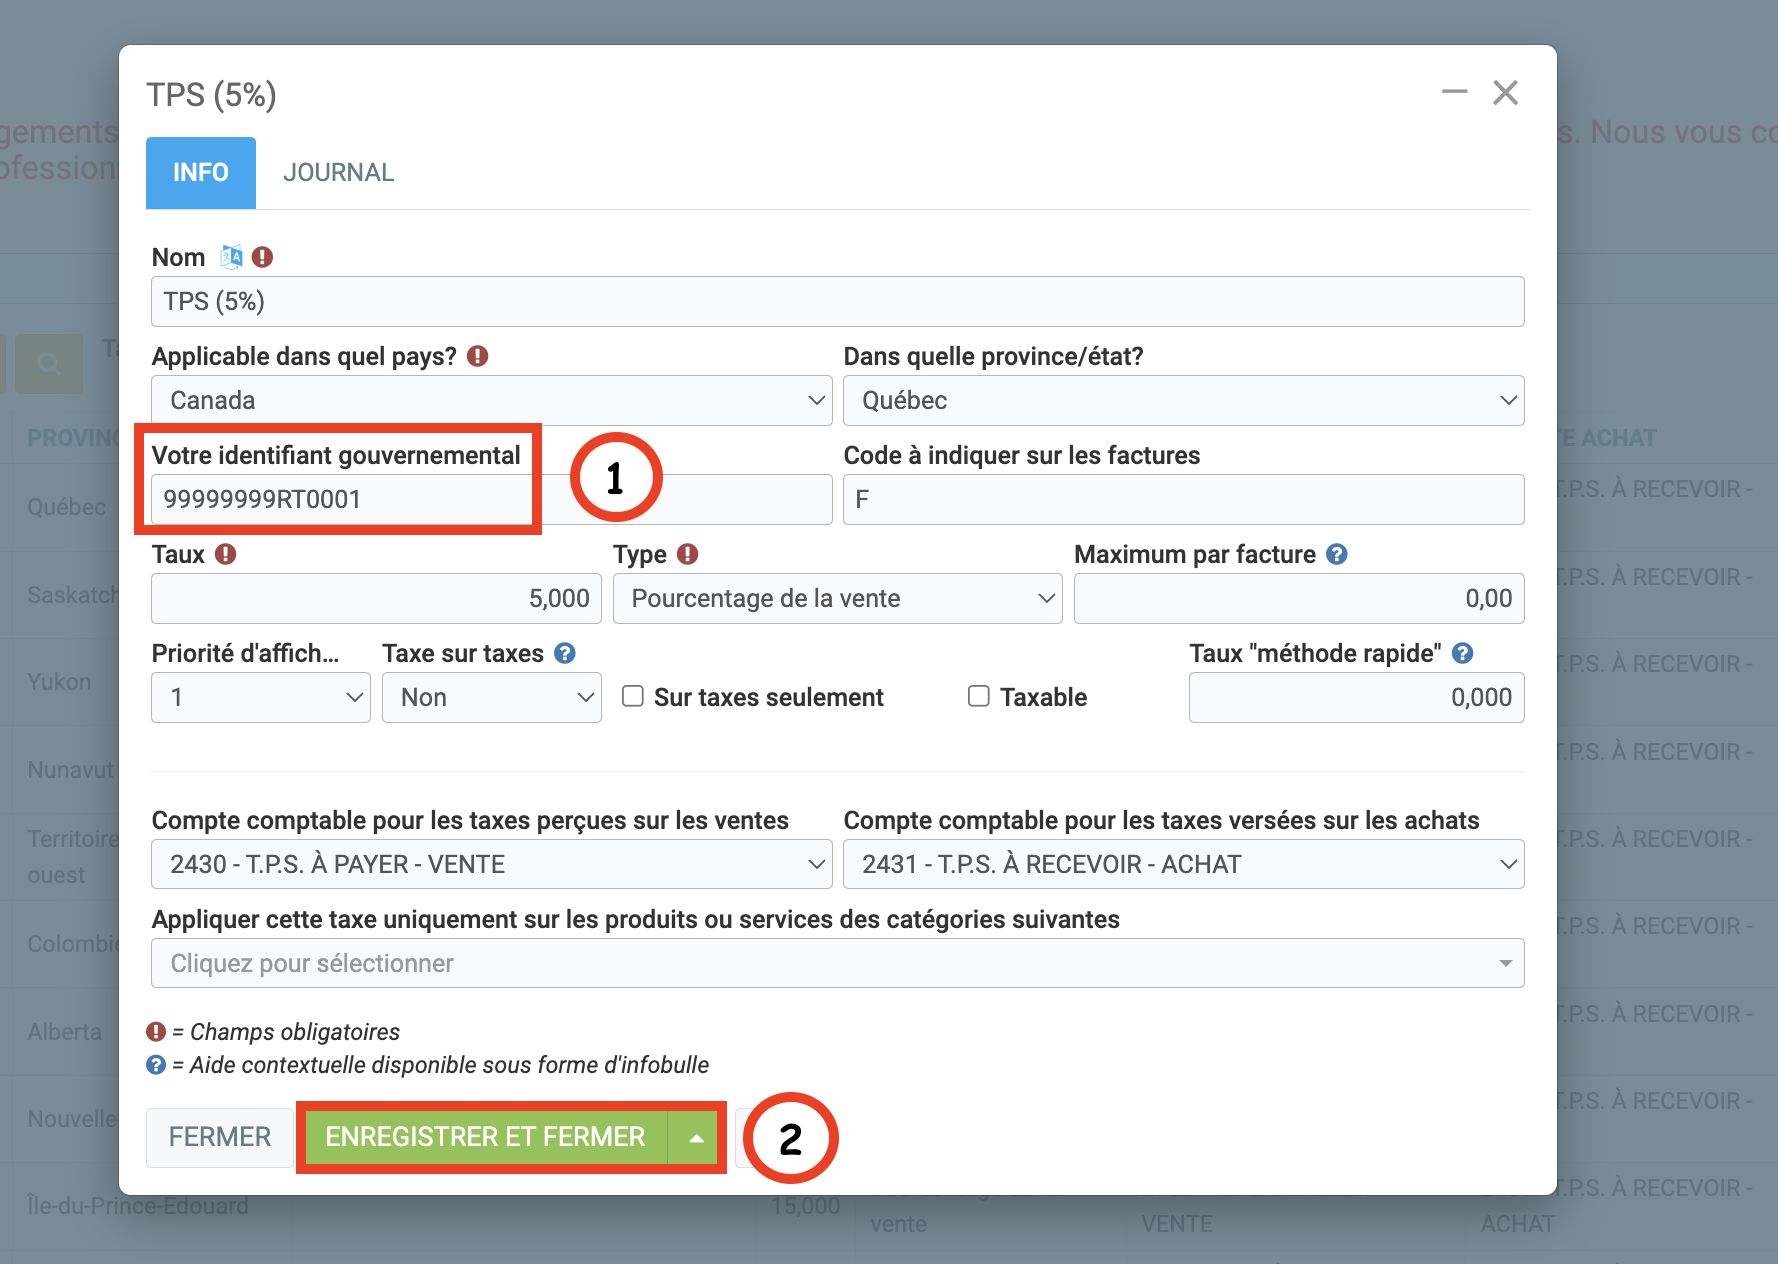The image size is (1778, 1264).
Task: Click the translate icon next to Nom
Action: [232, 257]
